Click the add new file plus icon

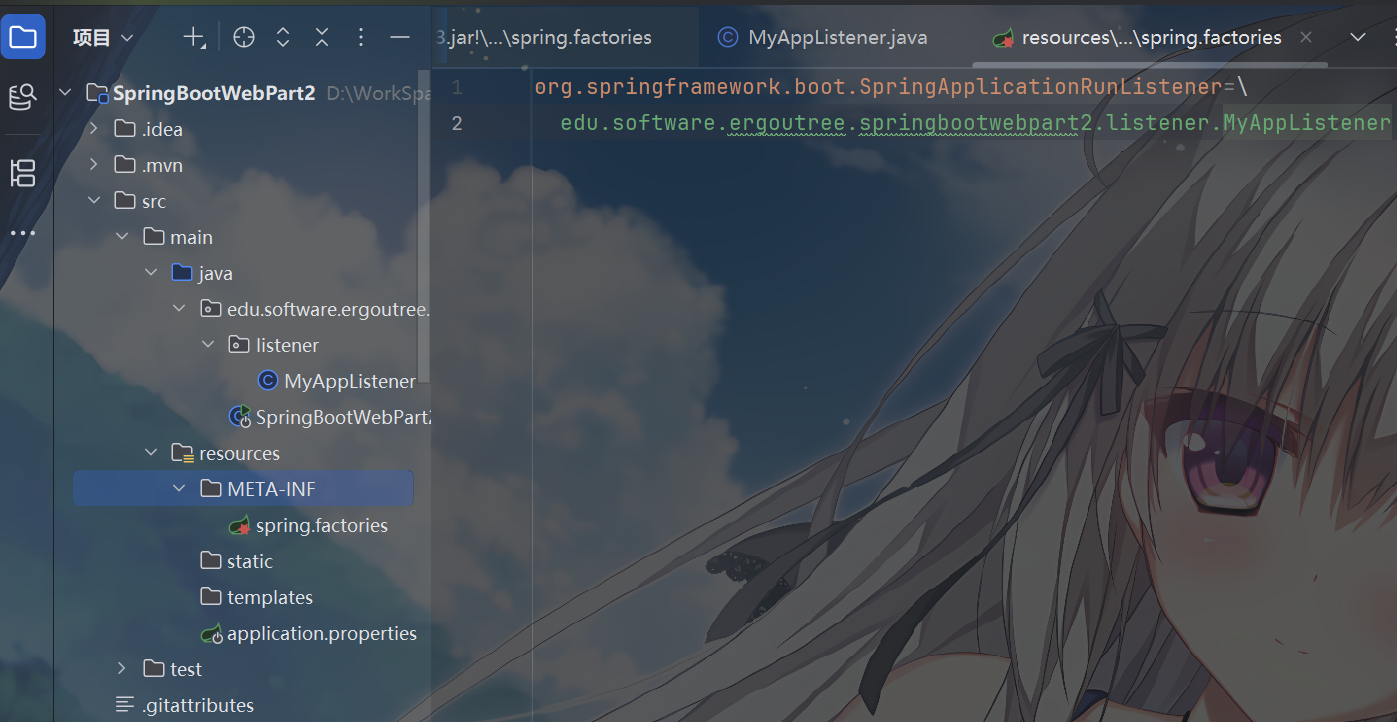click(x=193, y=38)
